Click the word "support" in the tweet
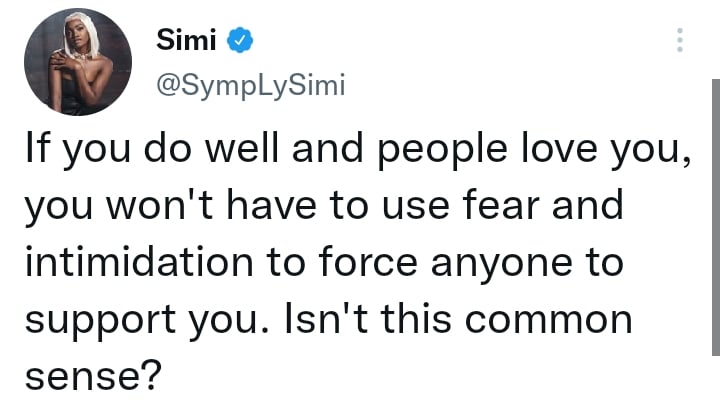The image size is (720, 406). (101, 321)
